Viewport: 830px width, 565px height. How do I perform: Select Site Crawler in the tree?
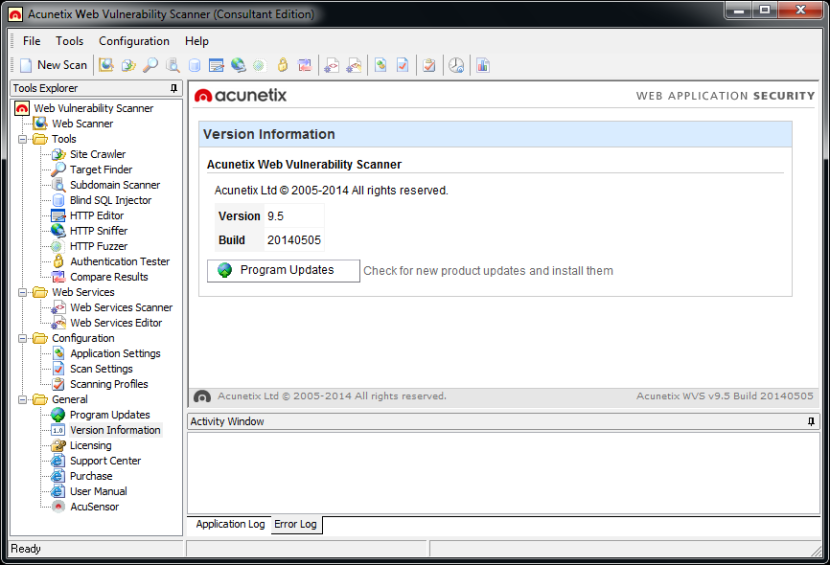98,154
